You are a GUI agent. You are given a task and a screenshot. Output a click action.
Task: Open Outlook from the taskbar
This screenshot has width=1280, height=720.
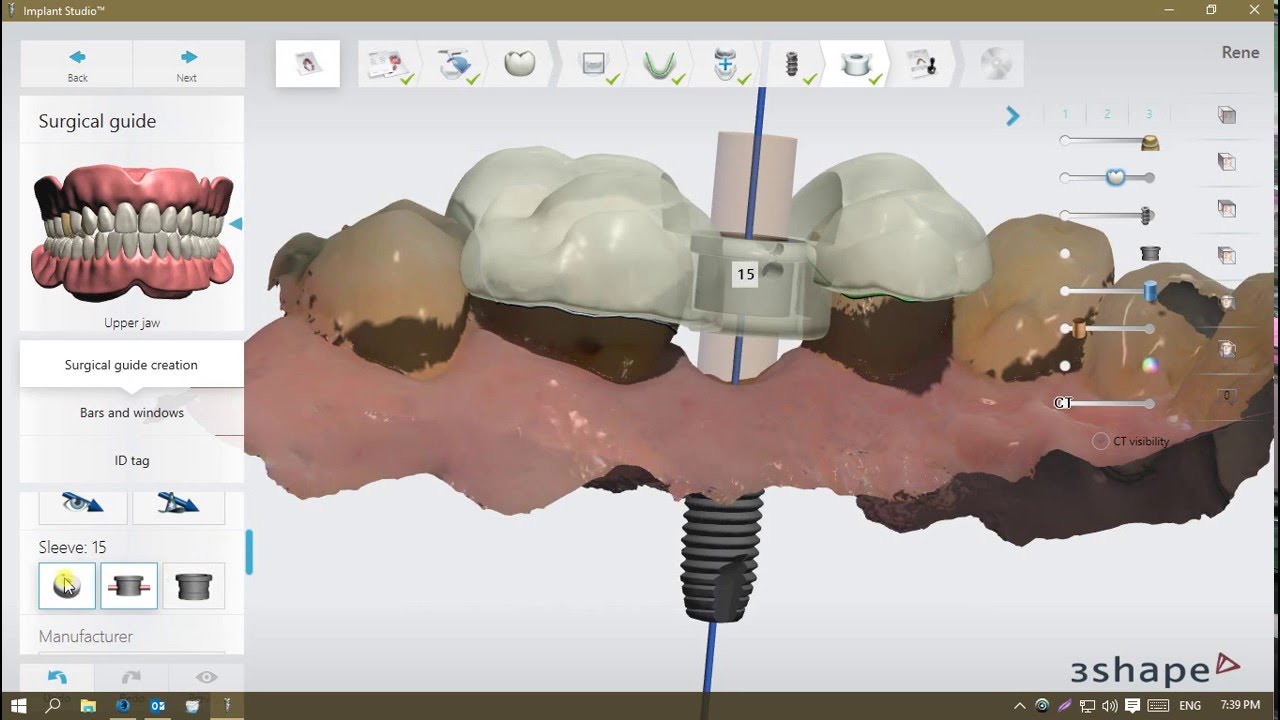click(x=157, y=706)
